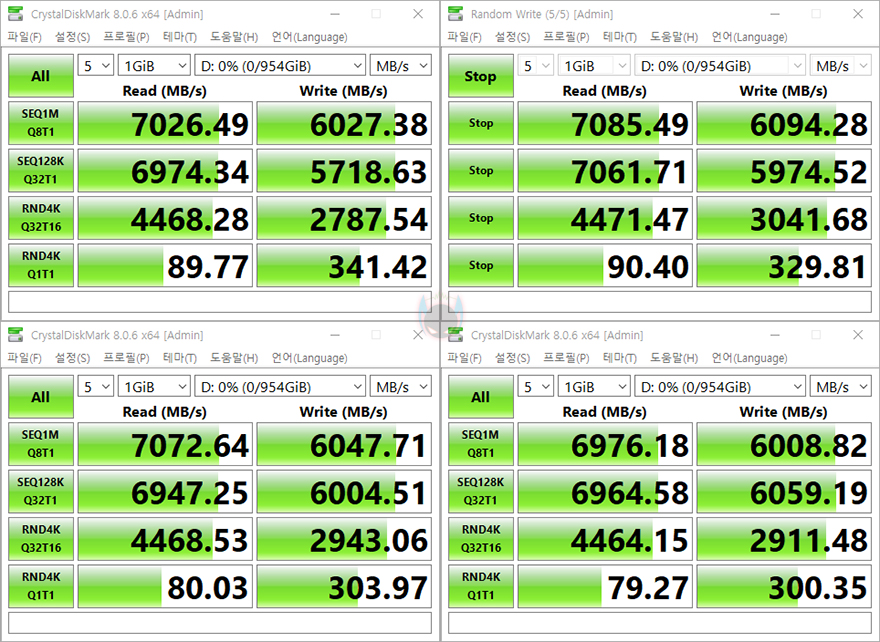The height and width of the screenshot is (642, 880).
Task: Run RND4K Q1T1 test in bottom-left window
Action: [x=40, y=586]
